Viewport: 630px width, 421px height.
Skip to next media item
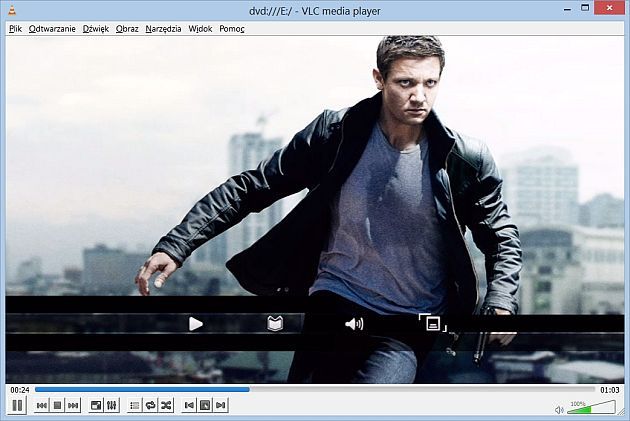(x=73, y=406)
